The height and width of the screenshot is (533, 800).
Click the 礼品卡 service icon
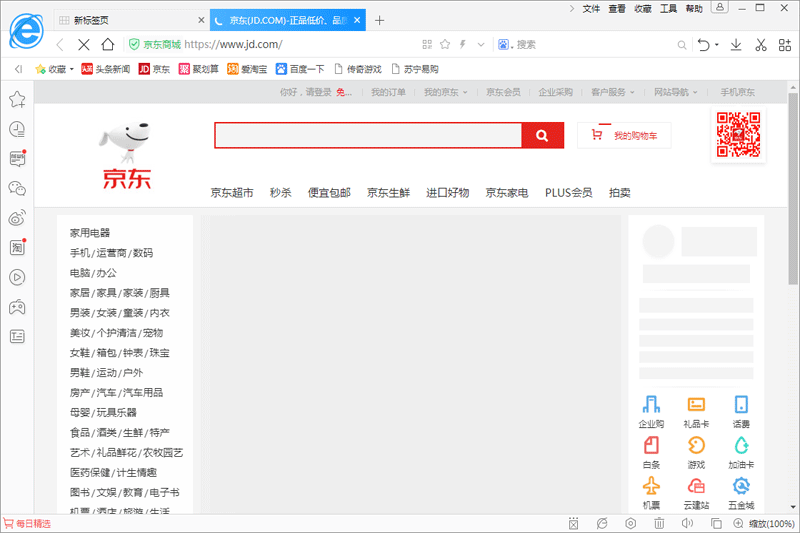click(696, 412)
